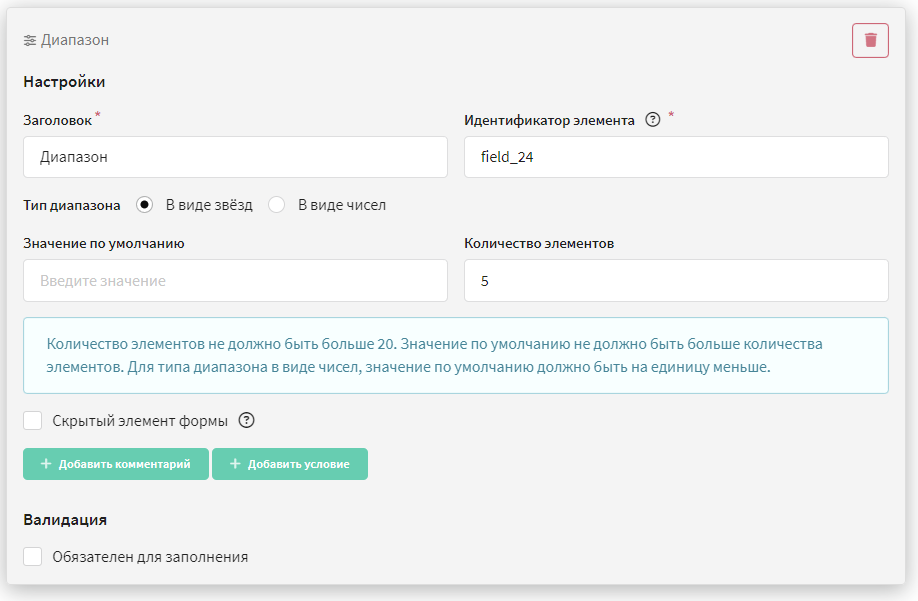
Task: Open the help icon beside Скрытый элемент формы
Action: [x=246, y=420]
